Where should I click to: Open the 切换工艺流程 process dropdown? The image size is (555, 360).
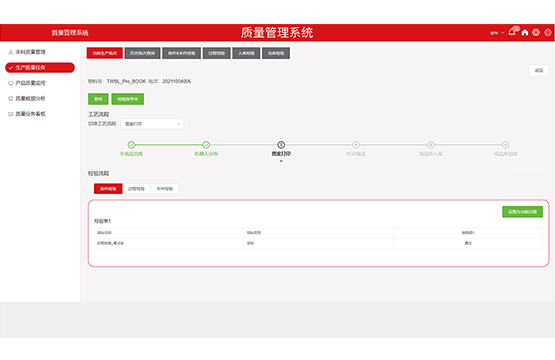coord(152,124)
